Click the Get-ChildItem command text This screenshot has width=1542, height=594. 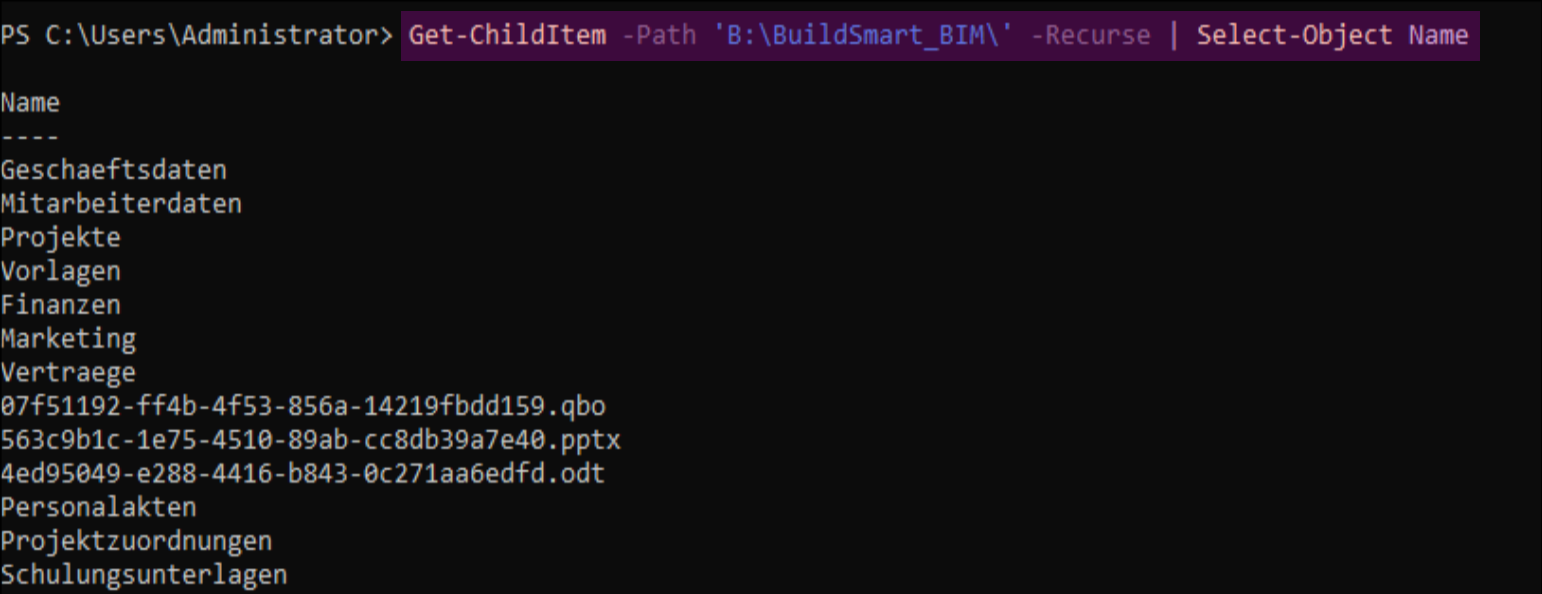[507, 36]
